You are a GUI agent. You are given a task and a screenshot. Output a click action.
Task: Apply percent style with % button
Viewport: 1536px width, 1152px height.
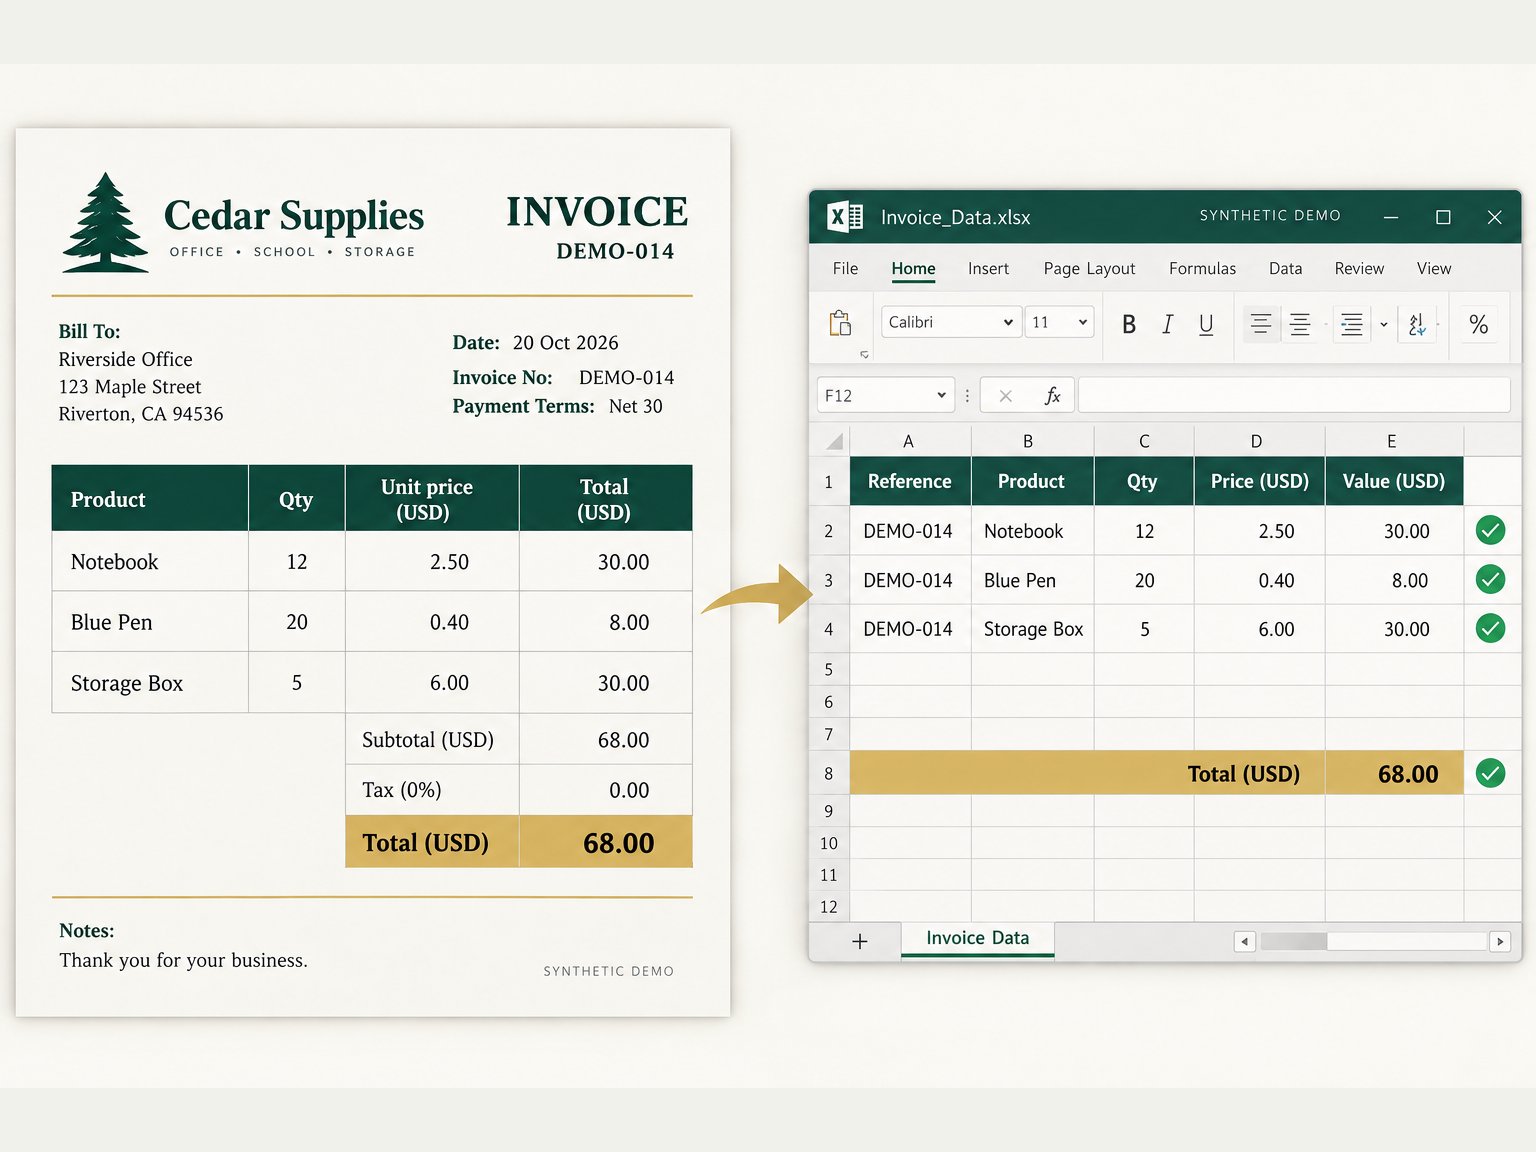pos(1478,324)
